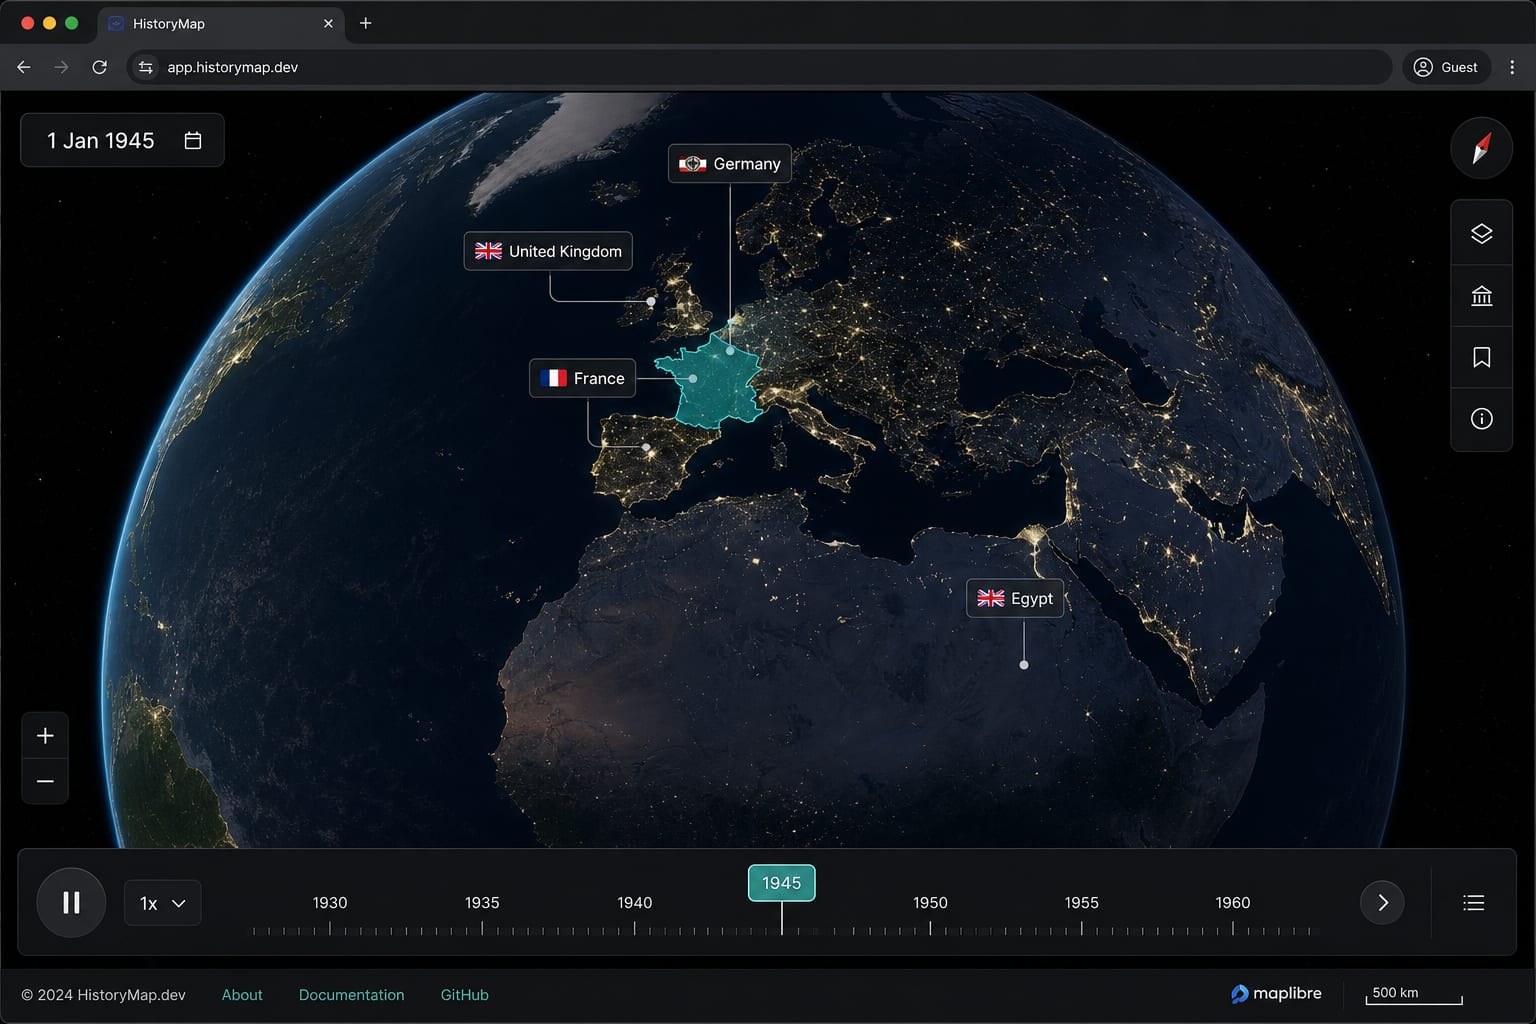Jump to 1930 on the timeline
Image resolution: width=1536 pixels, height=1024 pixels.
(330, 903)
